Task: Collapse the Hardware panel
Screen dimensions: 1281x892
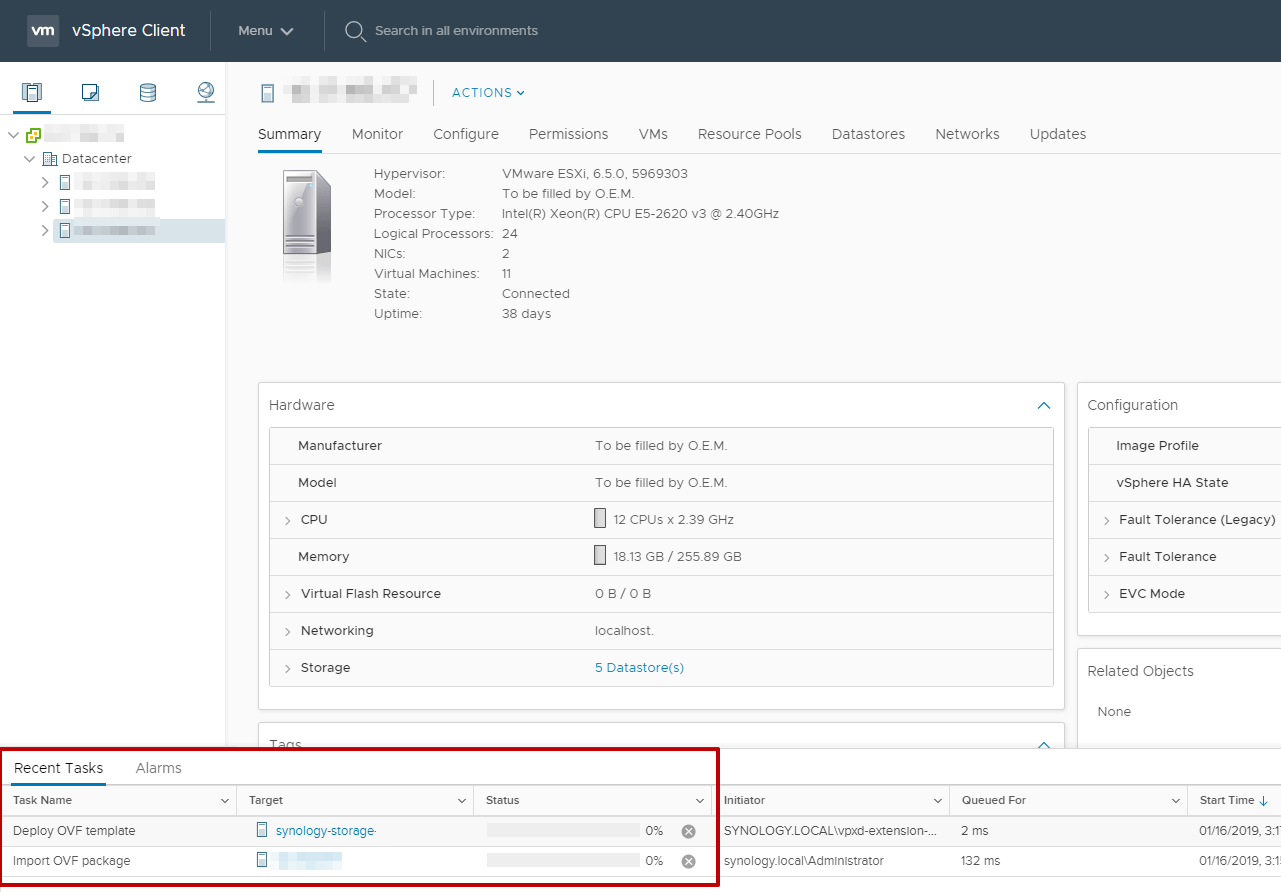Action: [x=1043, y=405]
